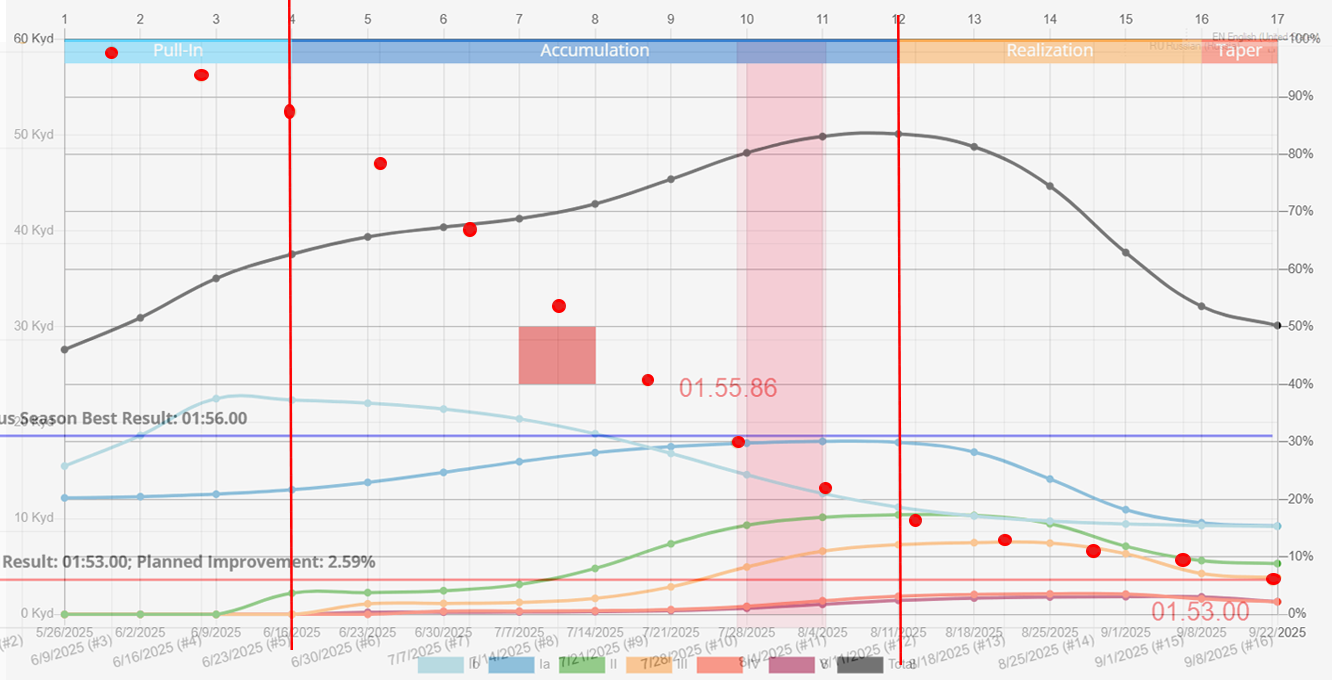Click the red dot left of 01.55.86
The height and width of the screenshot is (684, 1334).
click(x=648, y=380)
